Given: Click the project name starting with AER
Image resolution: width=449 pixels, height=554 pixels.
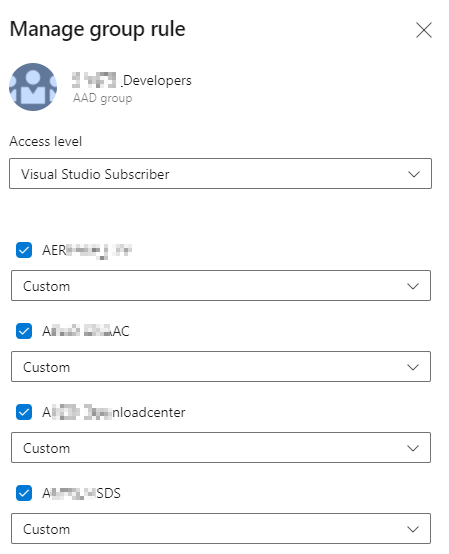Looking at the screenshot, I should (87, 251).
